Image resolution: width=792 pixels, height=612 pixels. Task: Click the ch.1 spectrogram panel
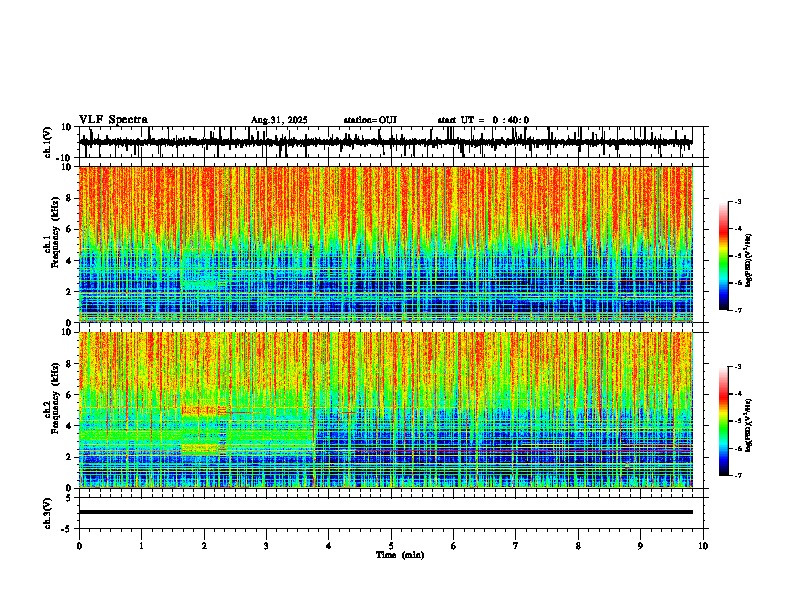pyautogui.click(x=385, y=244)
